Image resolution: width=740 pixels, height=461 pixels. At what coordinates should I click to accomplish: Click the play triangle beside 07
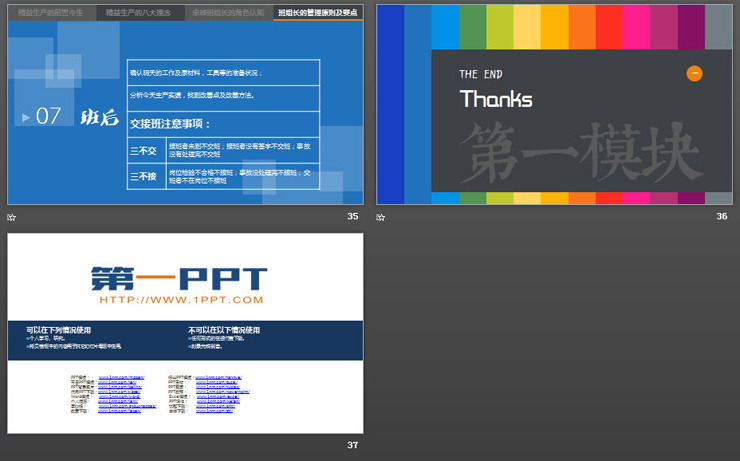[26, 117]
